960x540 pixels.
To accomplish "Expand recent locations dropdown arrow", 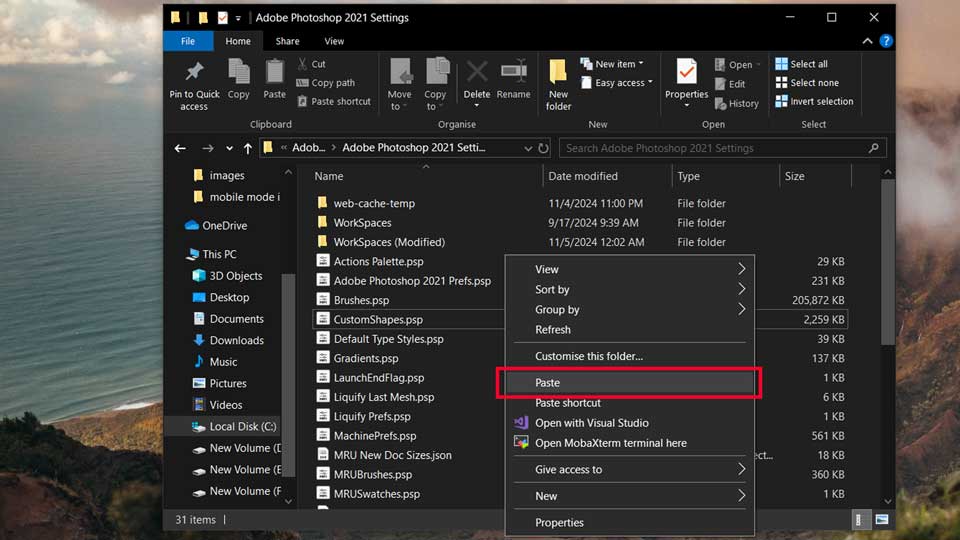I will pos(229,148).
